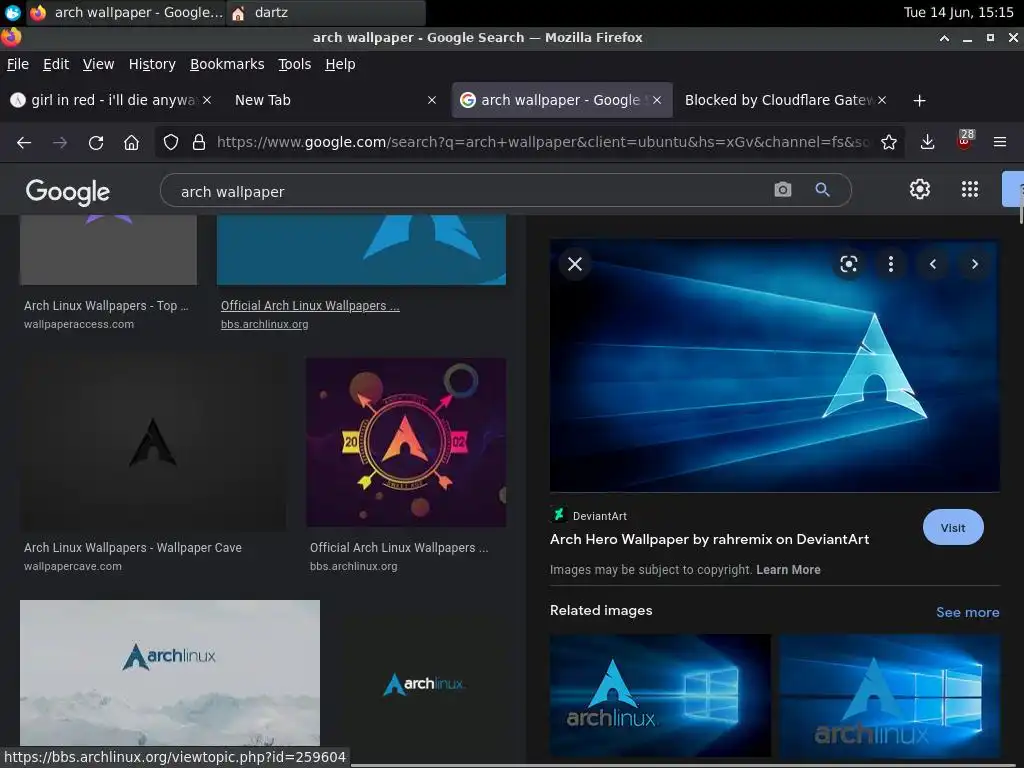Open the Google apps grid
This screenshot has width=1024, height=768.
pyautogui.click(x=970, y=189)
